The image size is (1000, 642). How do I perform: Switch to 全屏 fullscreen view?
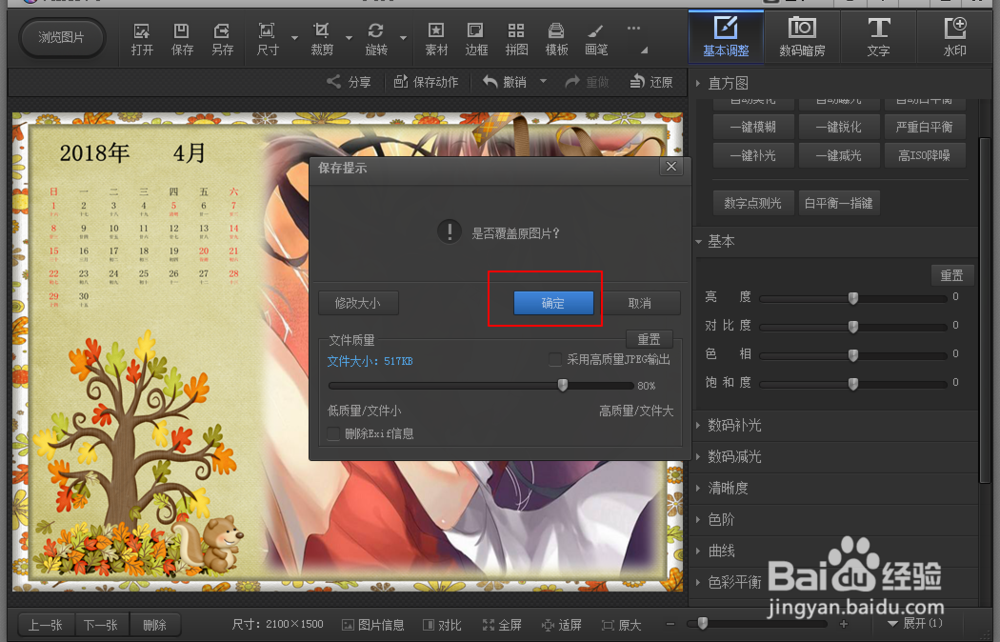(502, 625)
